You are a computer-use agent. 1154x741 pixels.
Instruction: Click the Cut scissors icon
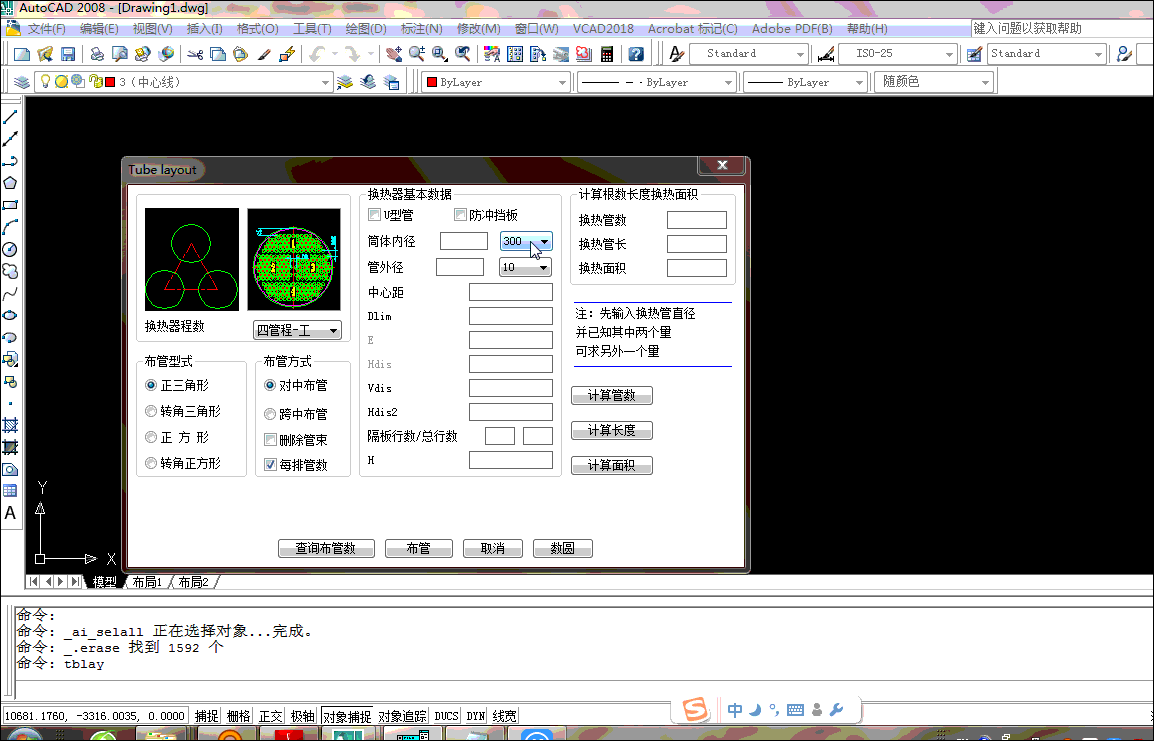[x=195, y=54]
